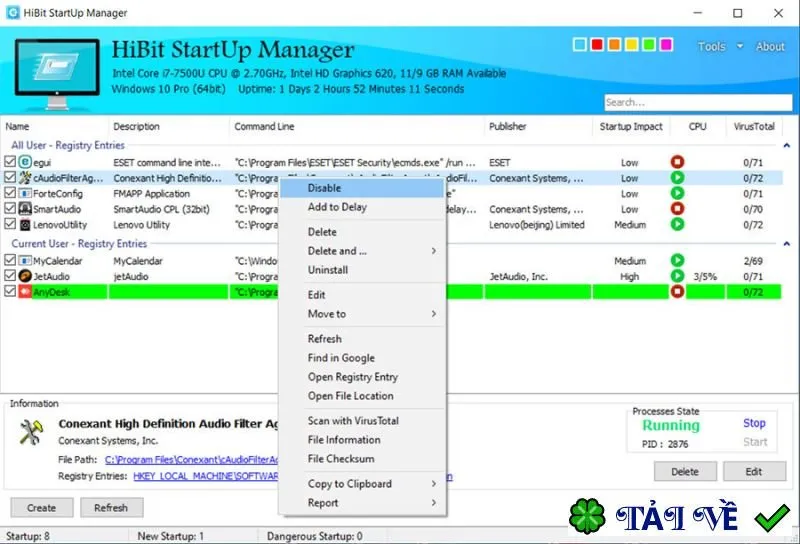Select the orange theme swatch
This screenshot has width=800, height=544.
614,45
